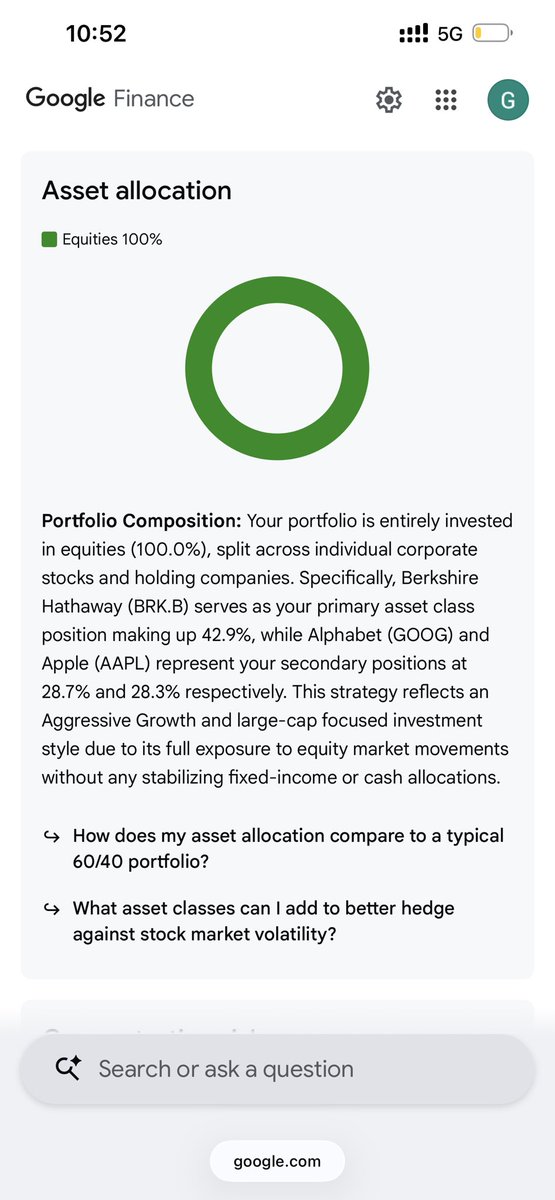Tap the Equities 100% legend label
The image size is (555, 1200).
pos(112,239)
